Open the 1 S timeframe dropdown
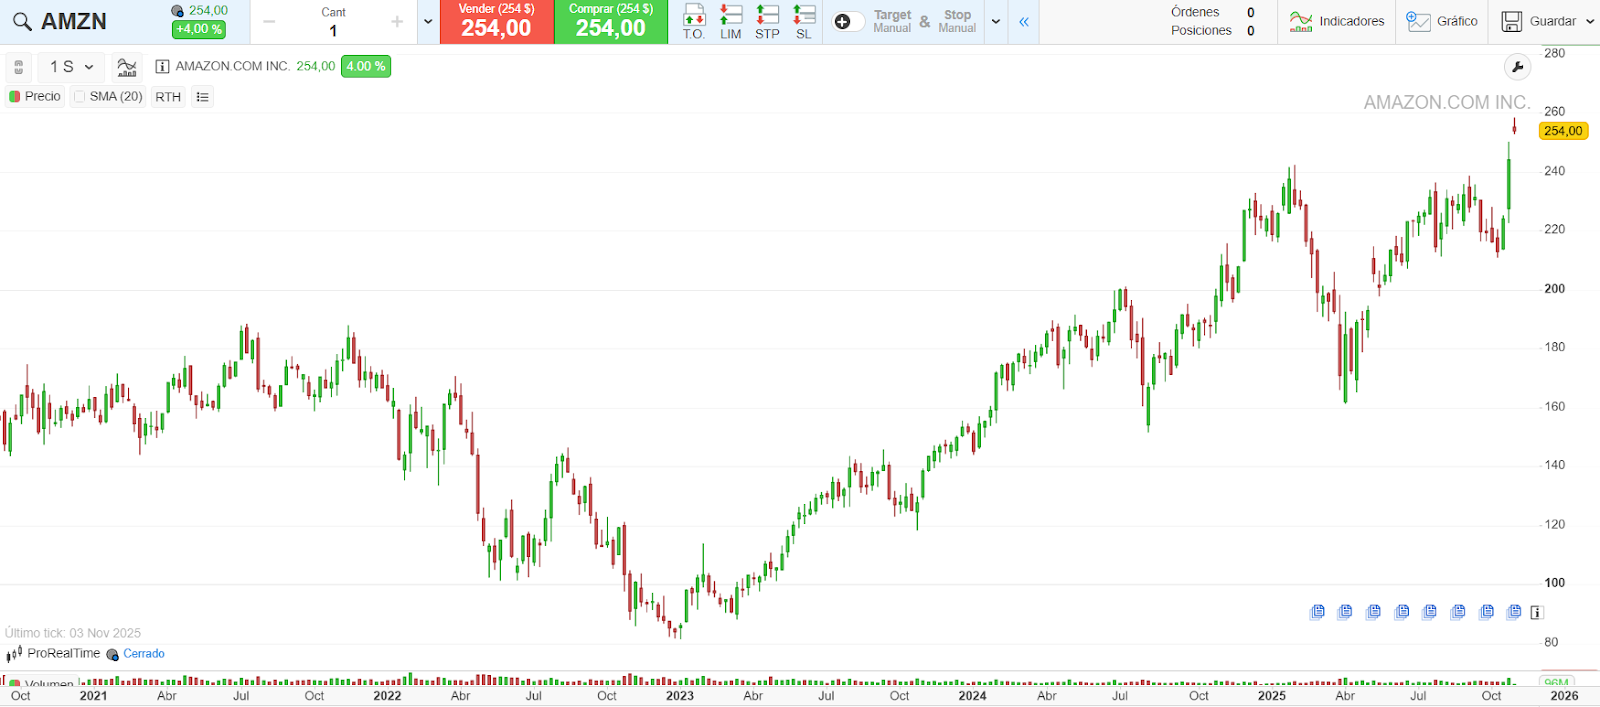The height and width of the screenshot is (707, 1600). pyautogui.click(x=71, y=67)
